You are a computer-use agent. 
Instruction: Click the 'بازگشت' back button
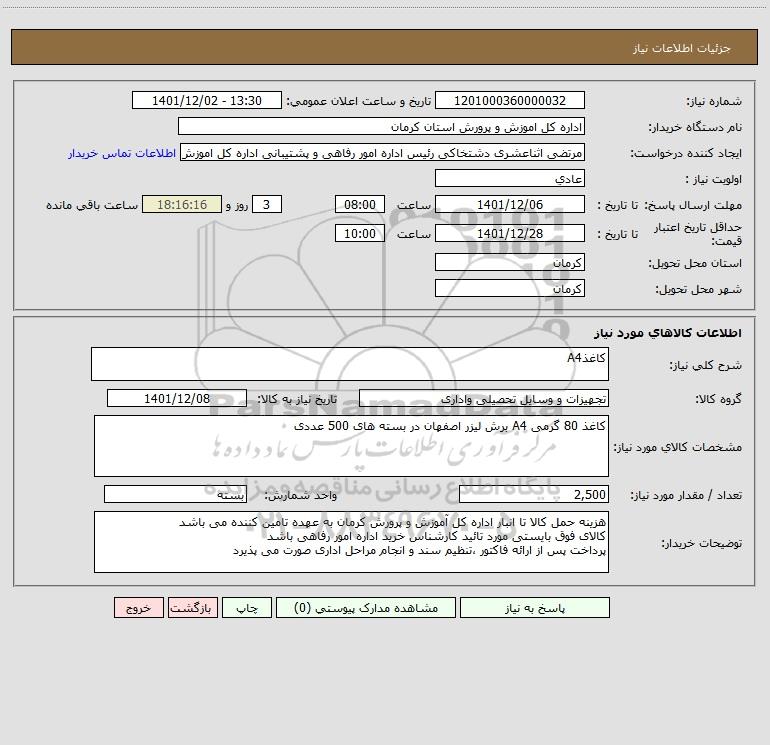pos(192,608)
